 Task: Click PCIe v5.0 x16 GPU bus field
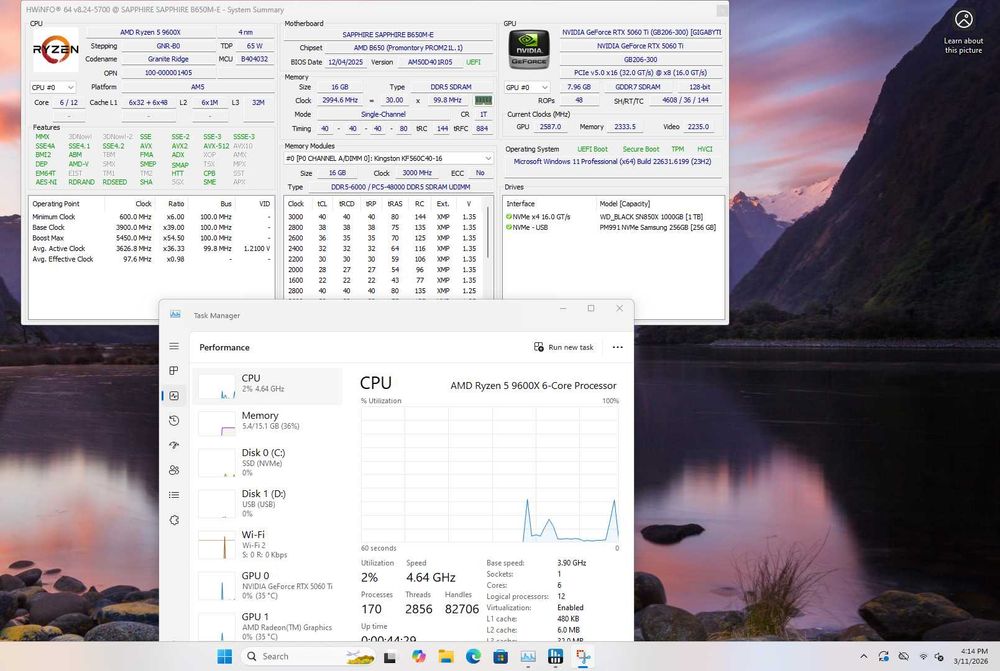coord(640,73)
